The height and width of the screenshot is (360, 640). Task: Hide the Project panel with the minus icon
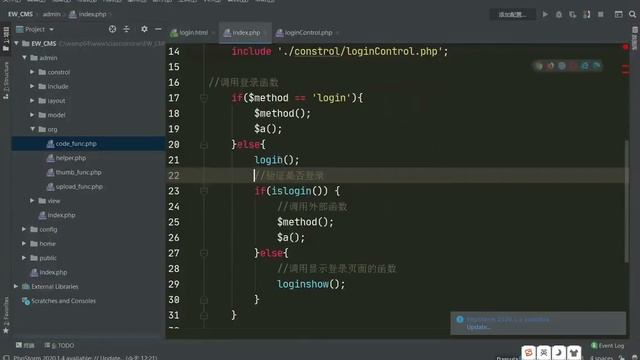158,29
